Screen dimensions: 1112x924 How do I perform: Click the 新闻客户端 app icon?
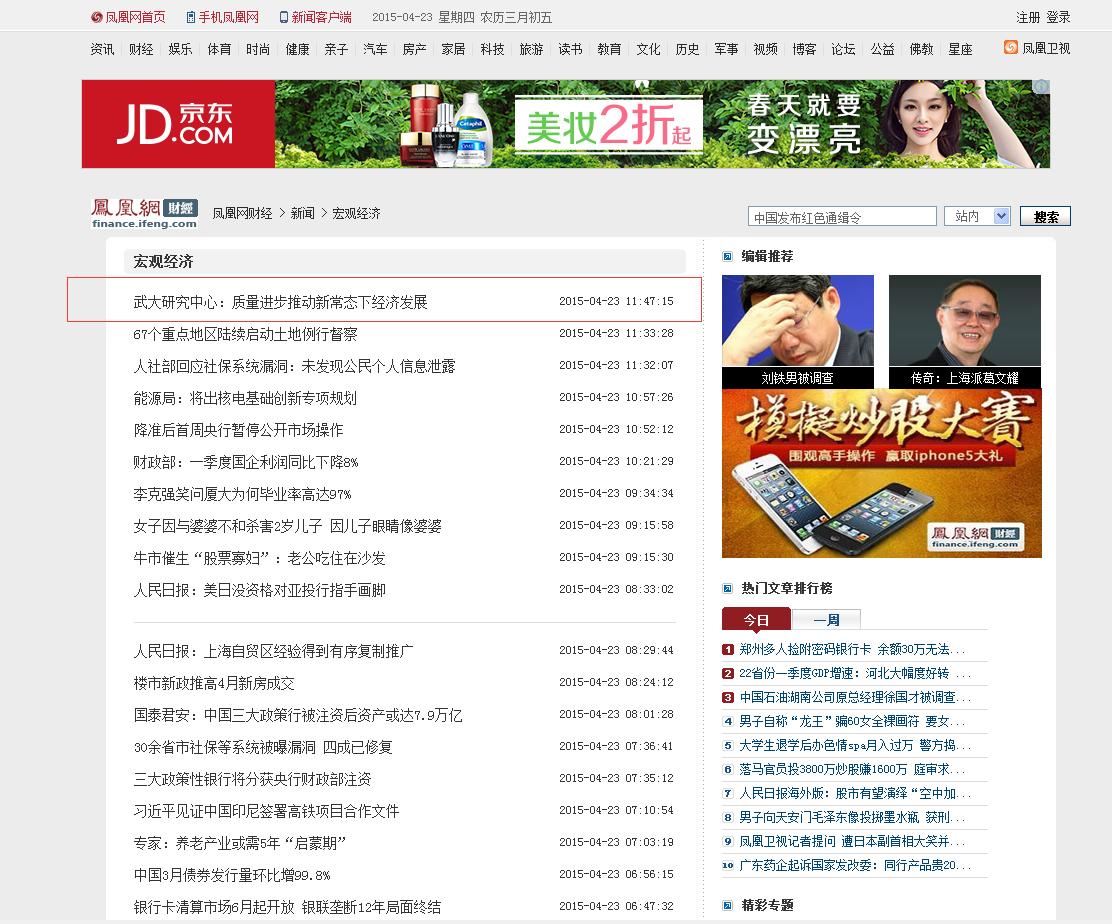pyautogui.click(x=284, y=17)
